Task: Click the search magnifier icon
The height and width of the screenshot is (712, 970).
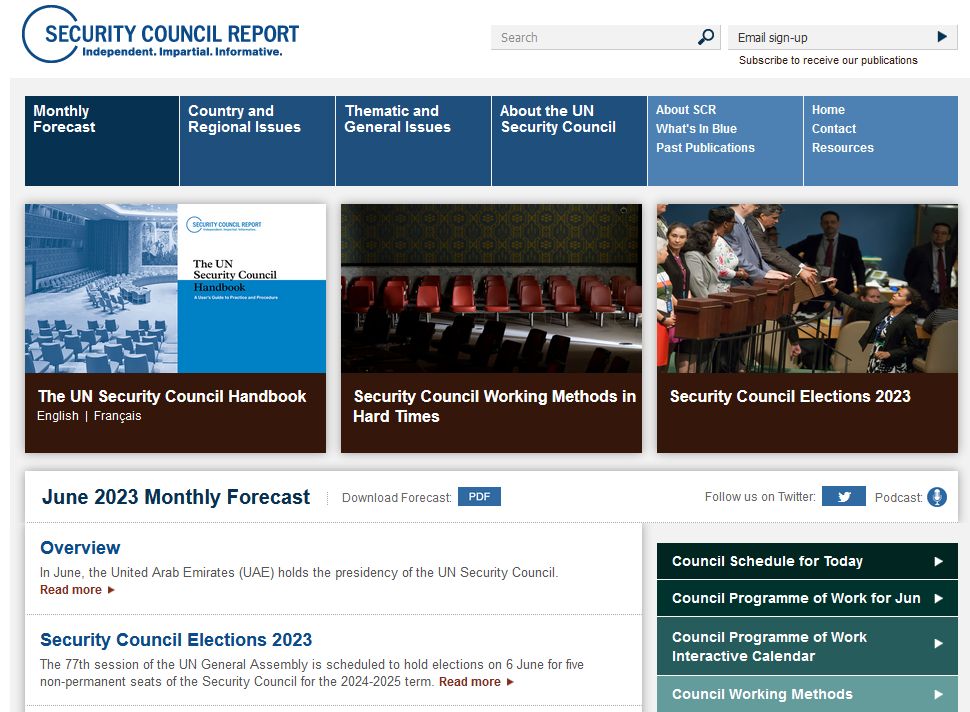Action: (706, 37)
